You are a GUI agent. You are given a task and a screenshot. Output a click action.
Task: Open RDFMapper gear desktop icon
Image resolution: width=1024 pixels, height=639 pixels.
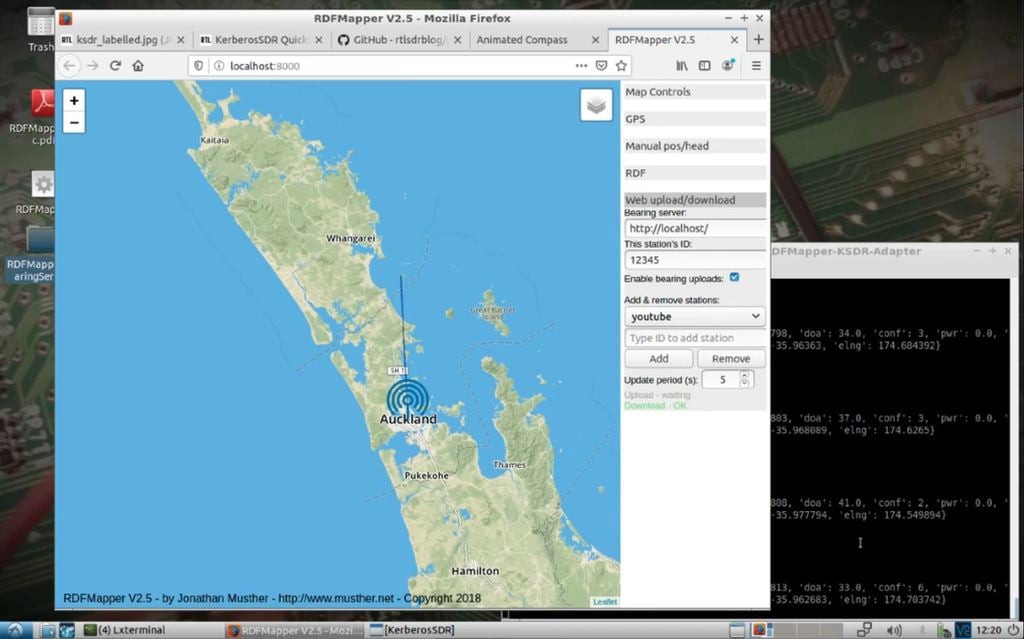(x=43, y=184)
